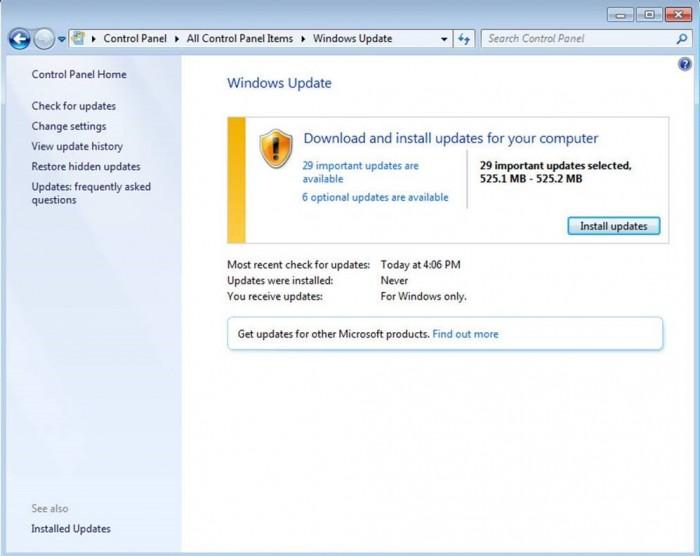
Task: Open View update history
Action: point(77,146)
